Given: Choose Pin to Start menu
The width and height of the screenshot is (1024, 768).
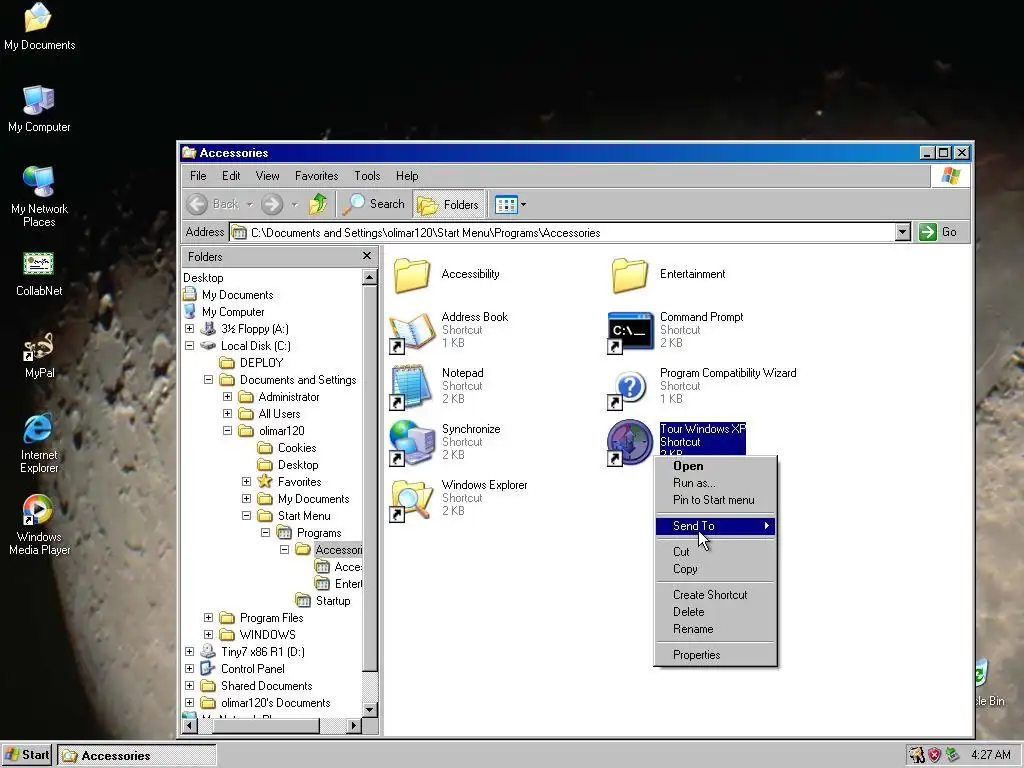Looking at the screenshot, I should 715,500.
